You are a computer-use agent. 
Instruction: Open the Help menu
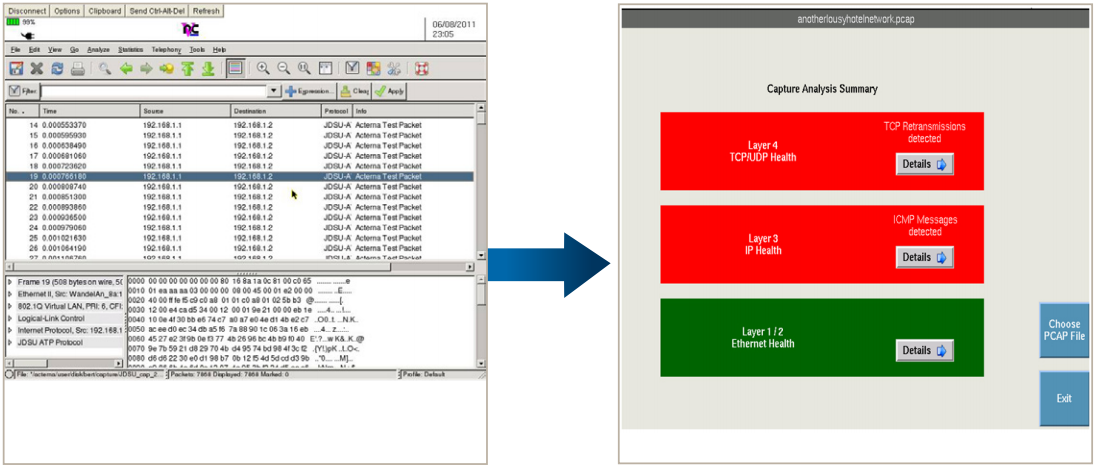pos(219,50)
